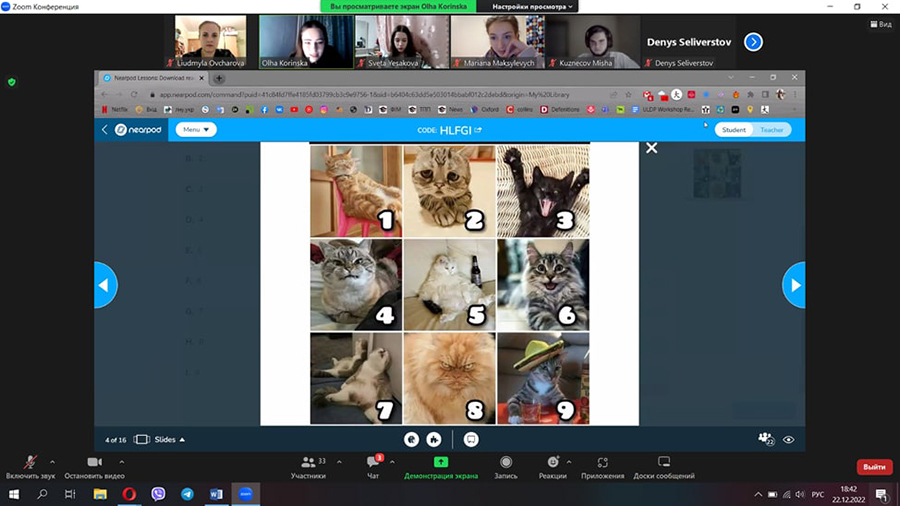This screenshot has width=900, height=506.
Task: Open the Nearpod Menu dropdown
Action: (x=196, y=130)
